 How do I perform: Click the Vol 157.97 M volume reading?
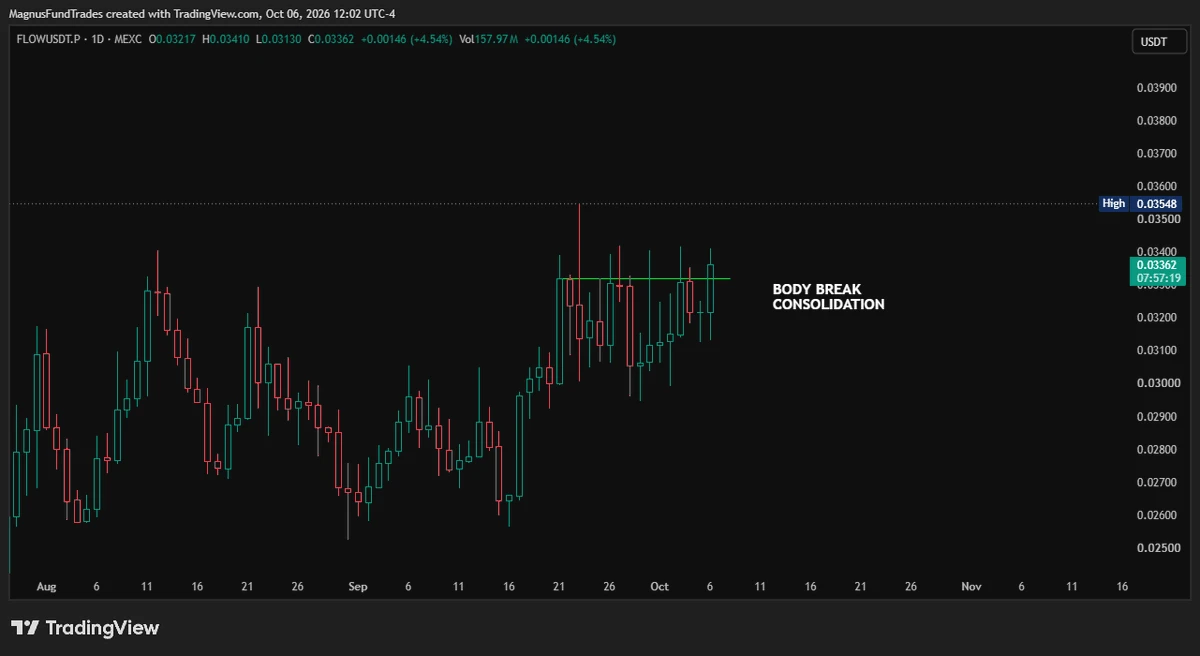488,39
